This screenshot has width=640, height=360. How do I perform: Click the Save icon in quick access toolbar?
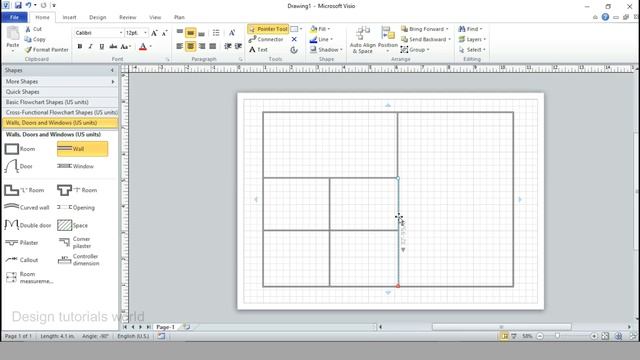point(18,6)
